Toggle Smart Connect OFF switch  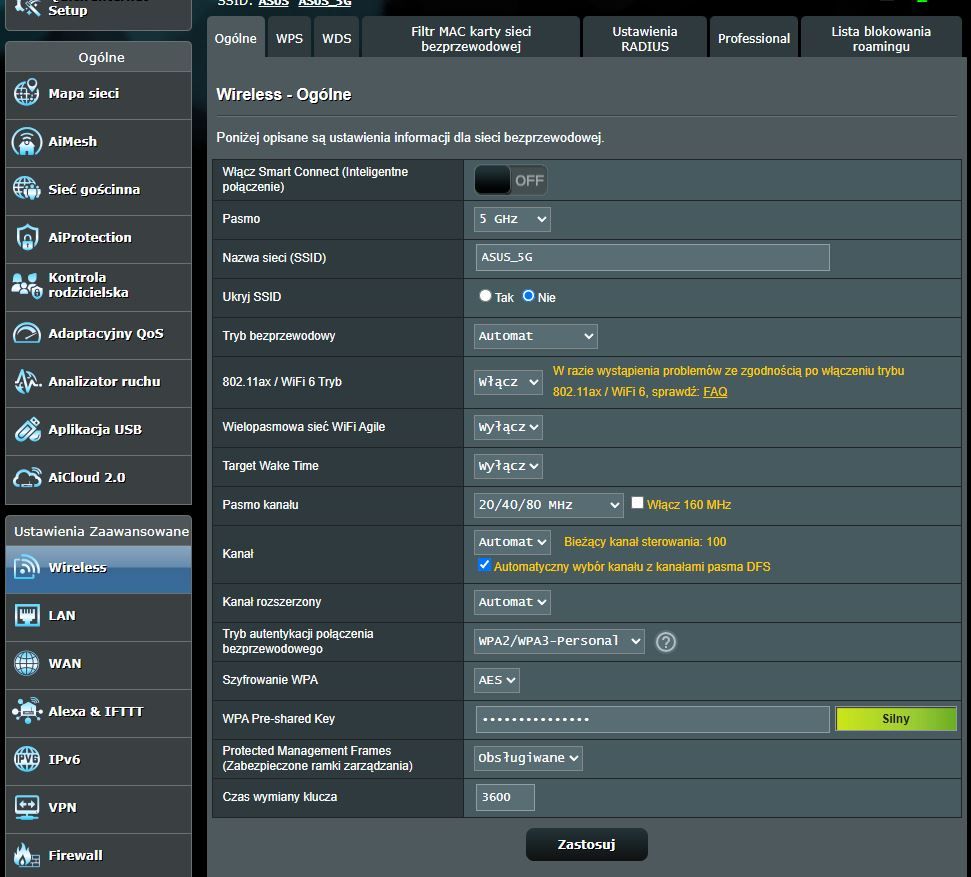[x=510, y=180]
